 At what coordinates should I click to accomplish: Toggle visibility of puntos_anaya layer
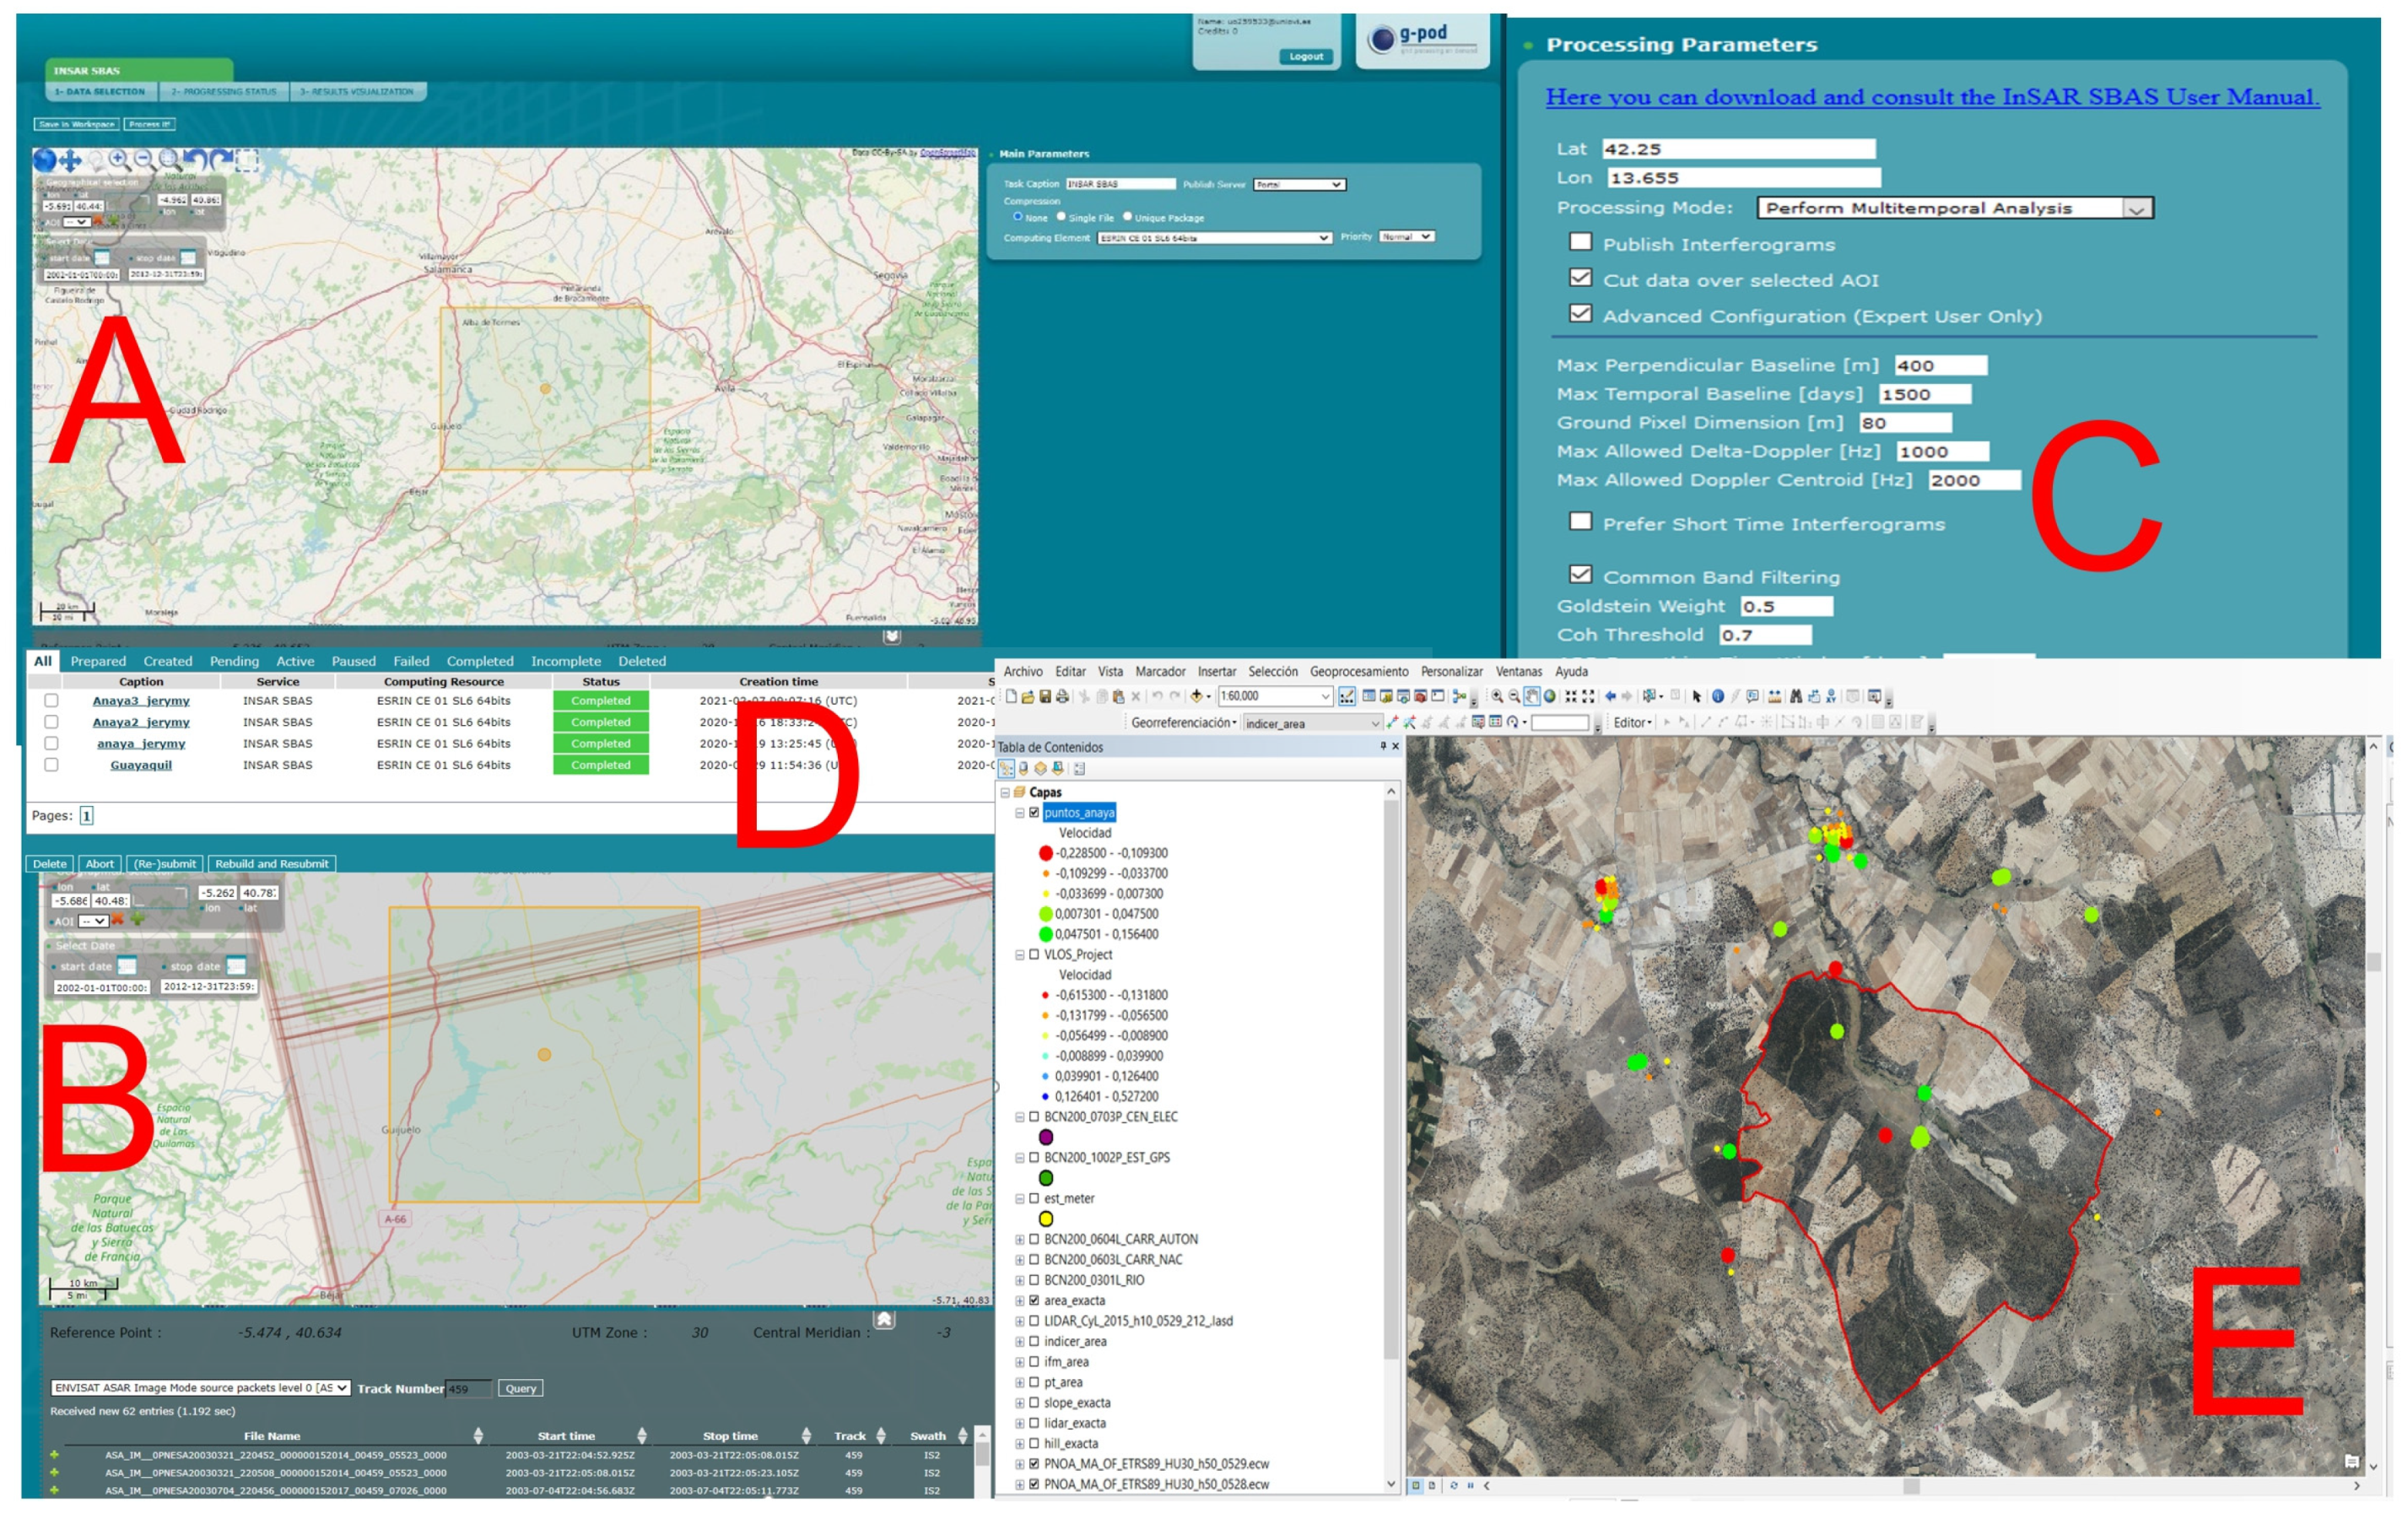[1034, 813]
